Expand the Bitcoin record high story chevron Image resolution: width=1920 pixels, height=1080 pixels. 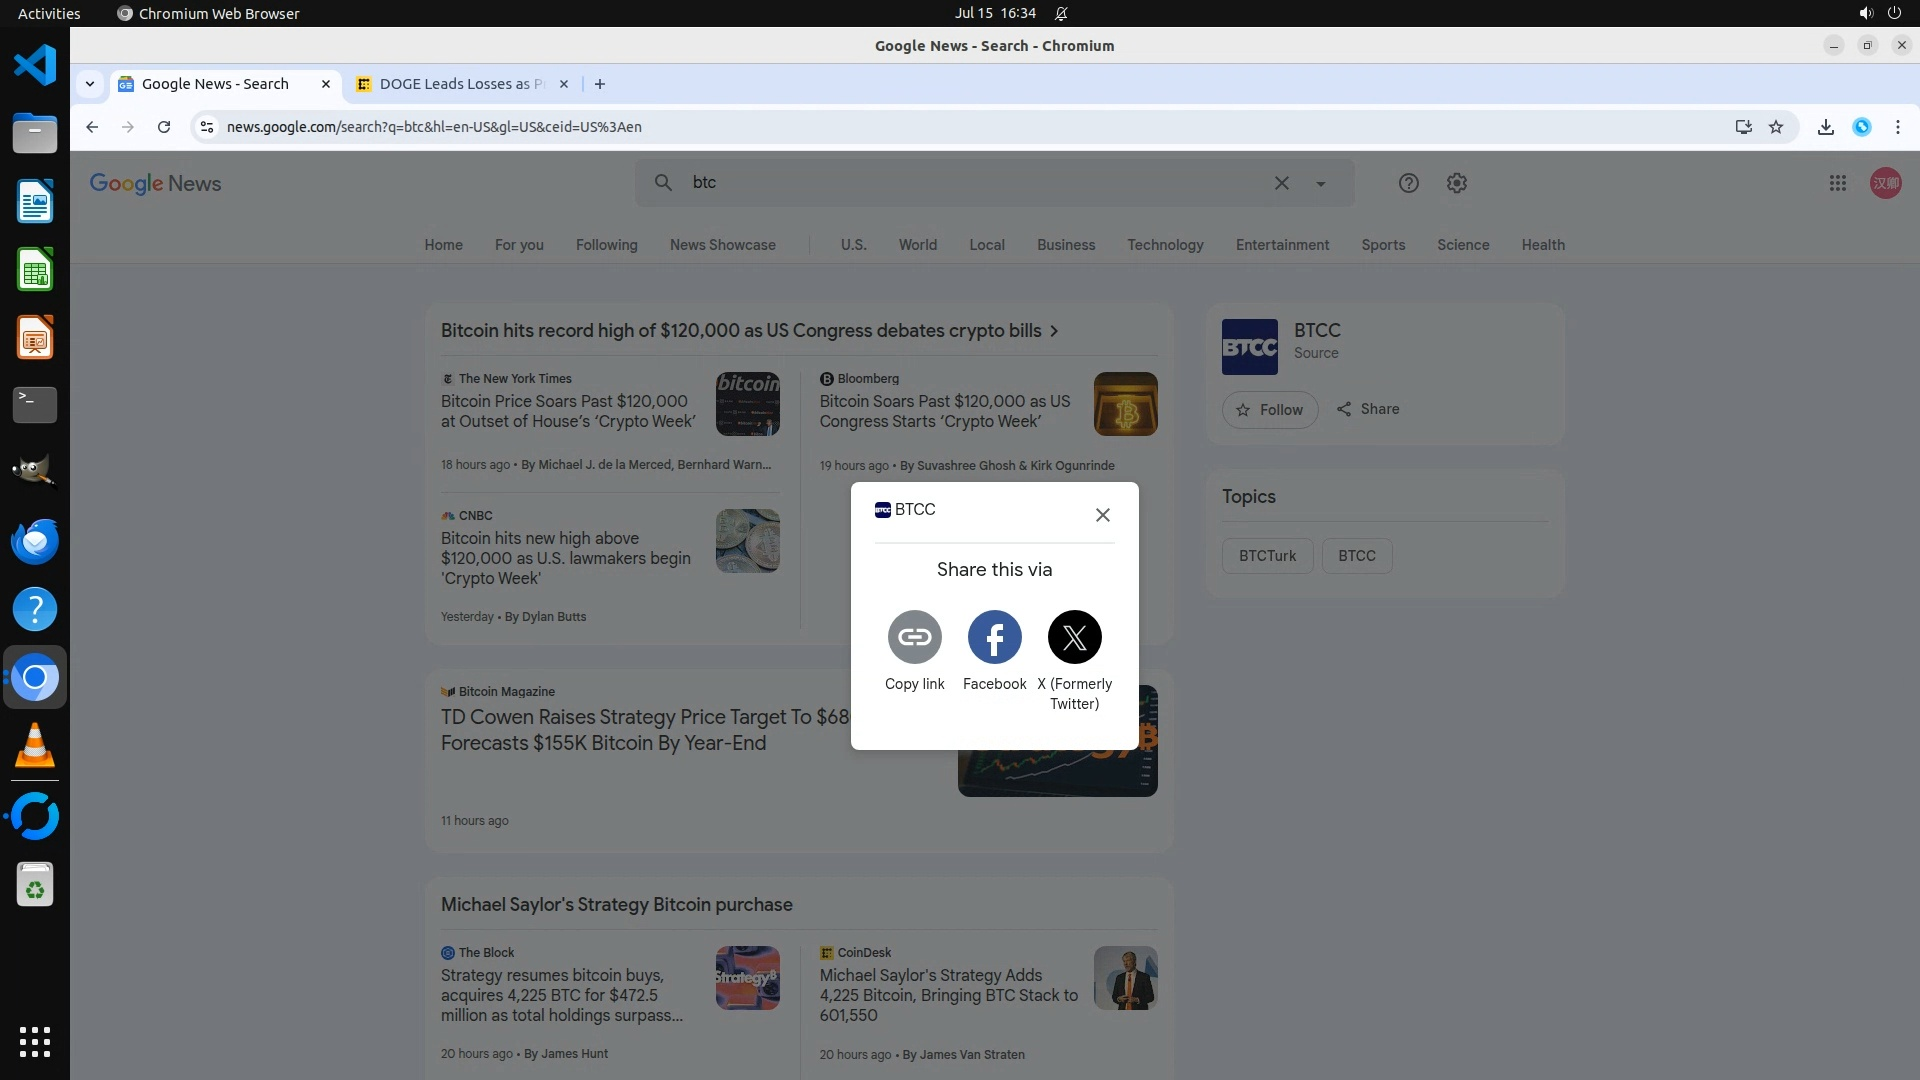tap(1054, 331)
